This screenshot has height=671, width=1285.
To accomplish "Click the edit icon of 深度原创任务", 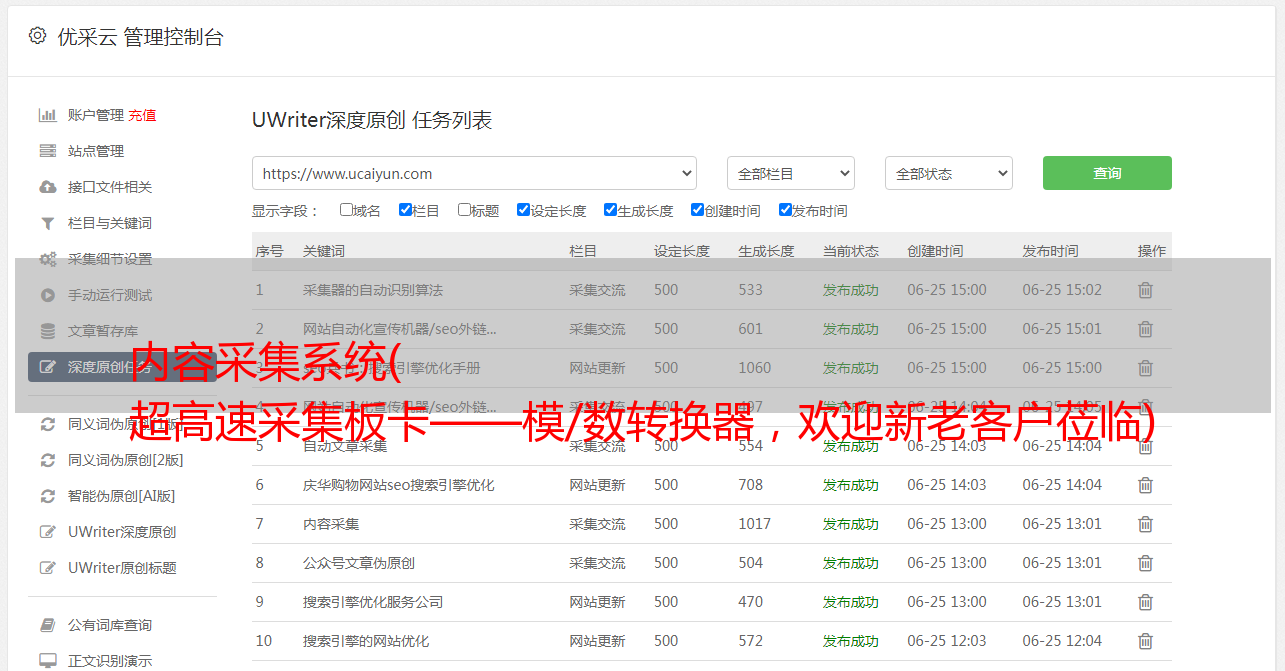I will tap(47, 367).
